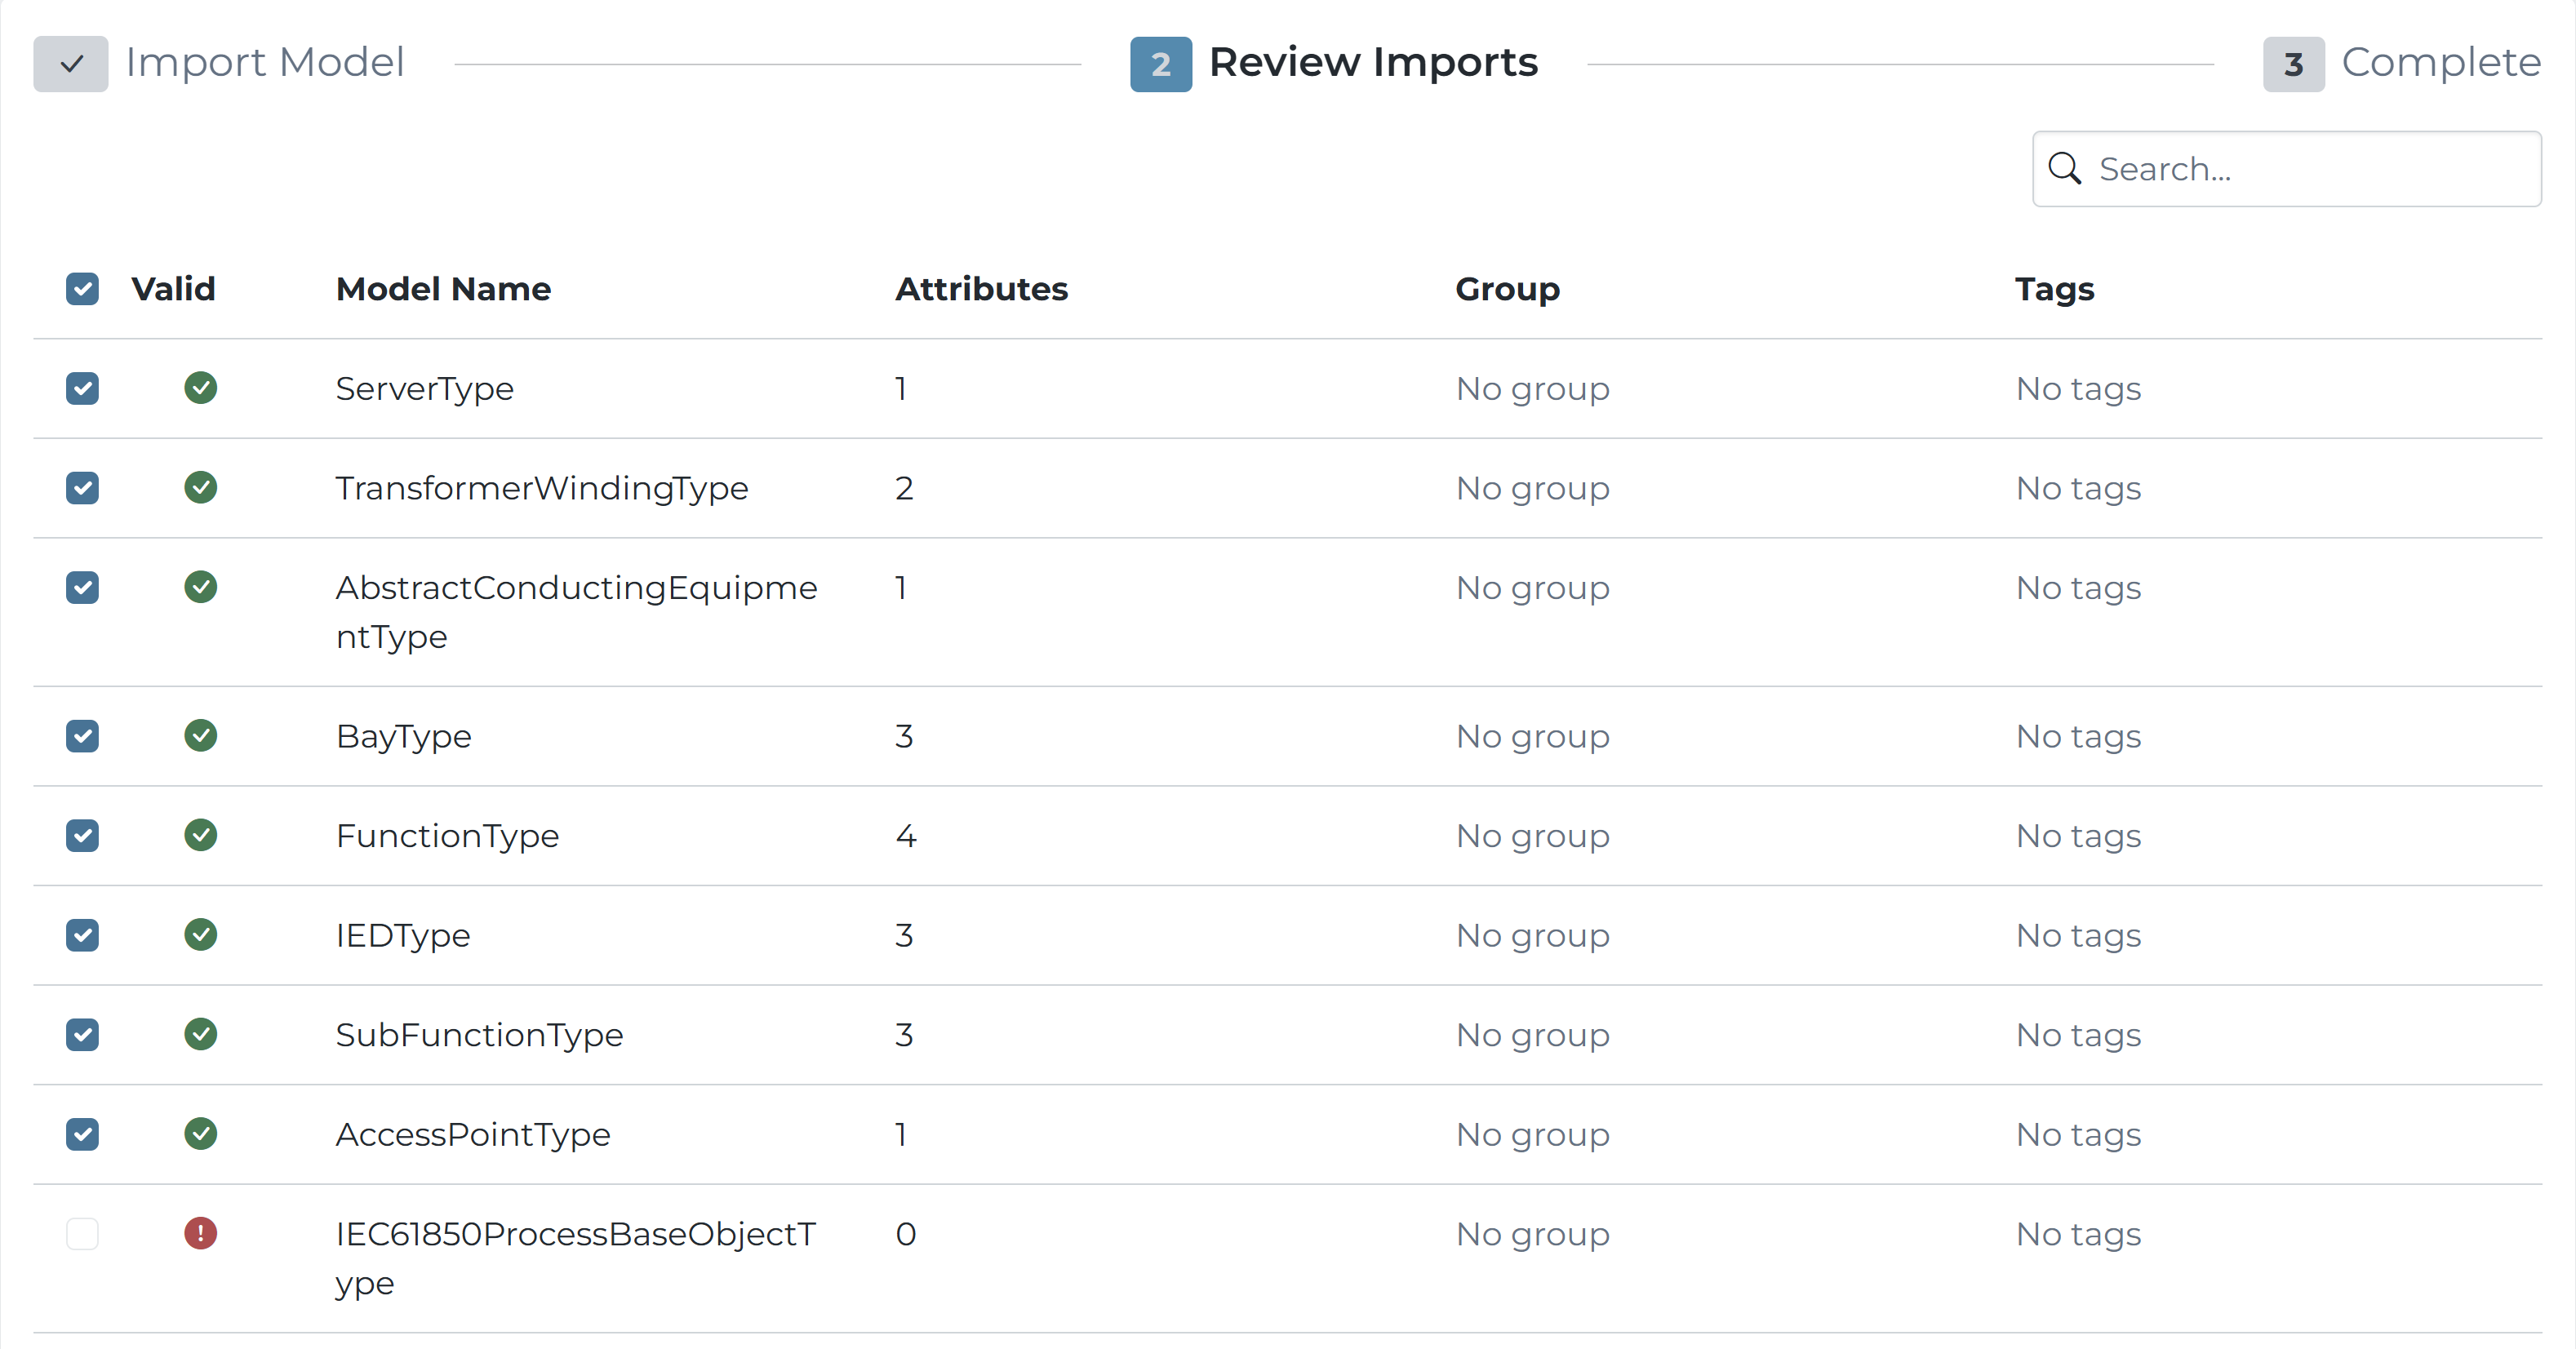
Task: Go to the Complete step label
Action: point(2440,62)
